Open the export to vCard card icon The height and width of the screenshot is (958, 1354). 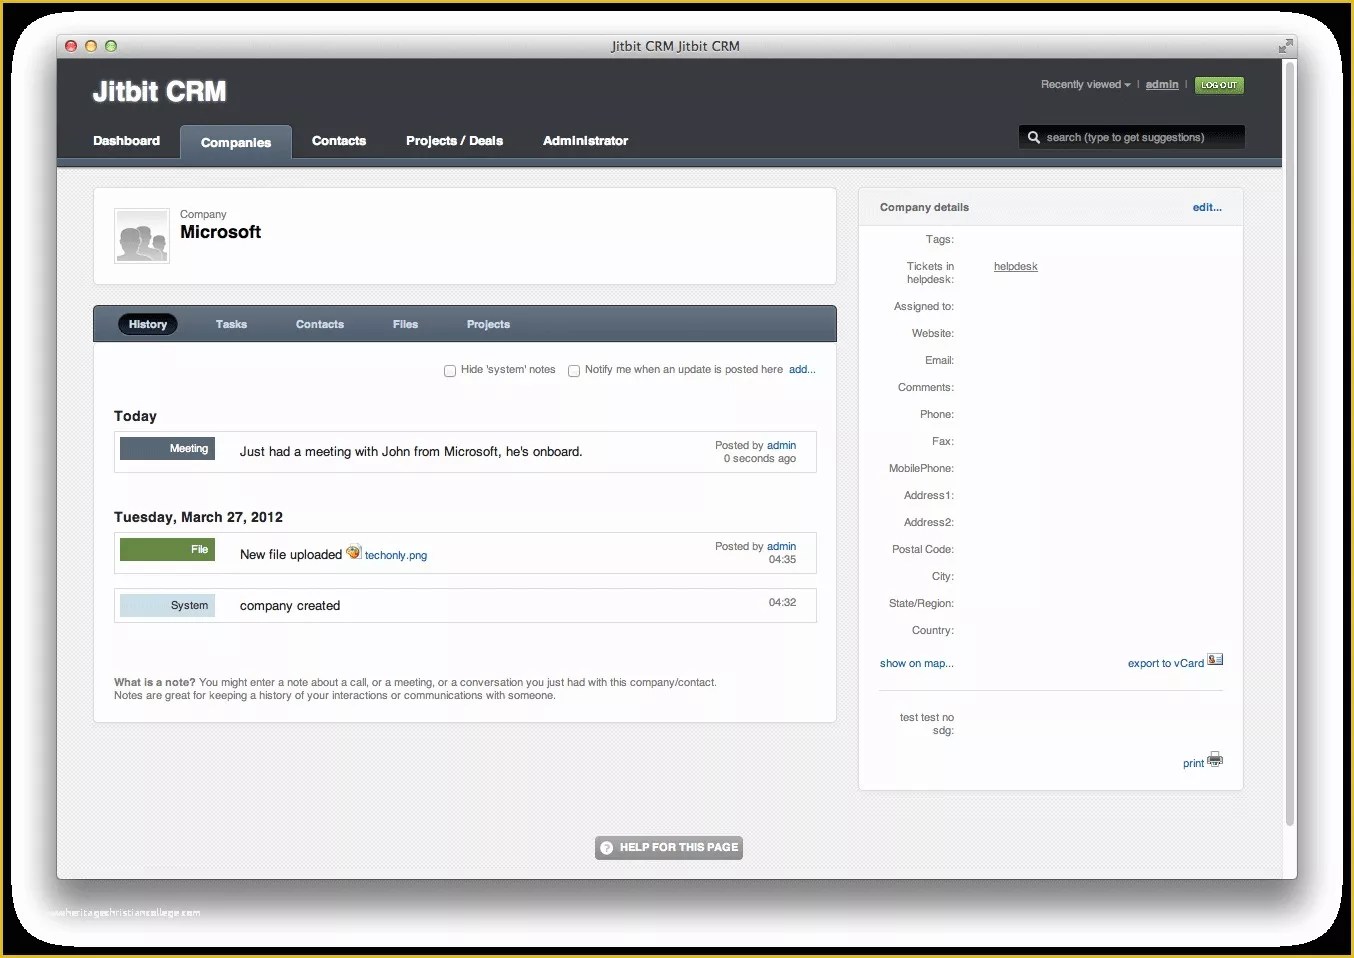pyautogui.click(x=1215, y=659)
